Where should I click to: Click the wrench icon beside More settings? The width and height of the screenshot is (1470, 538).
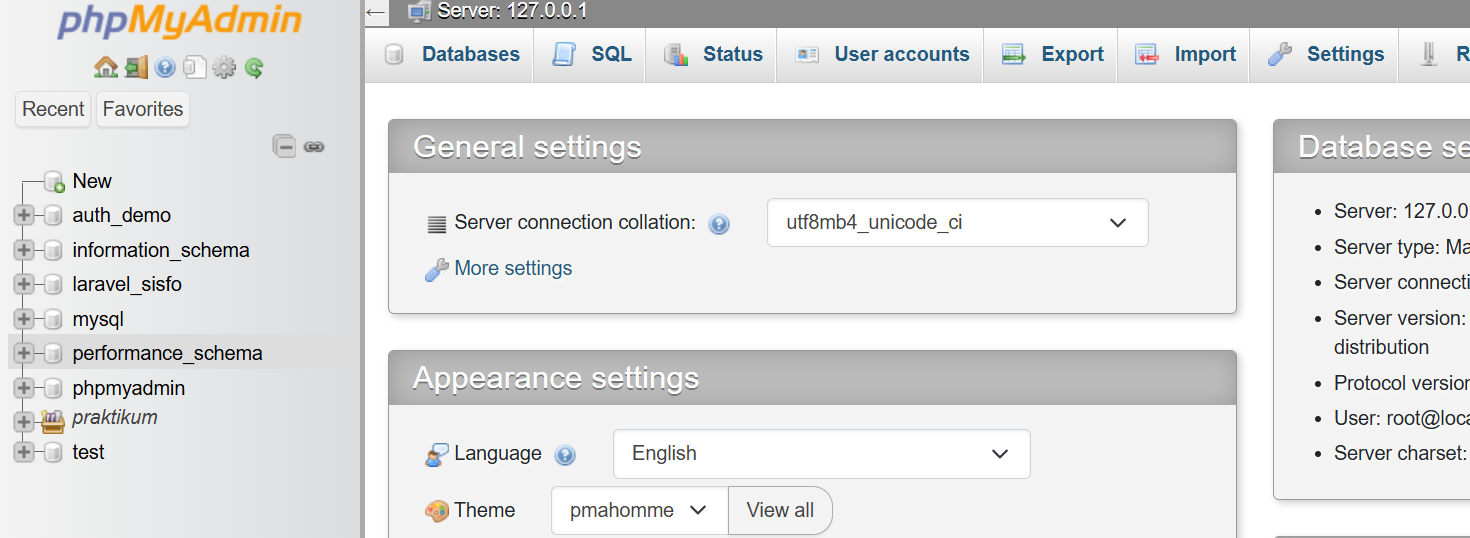436,269
